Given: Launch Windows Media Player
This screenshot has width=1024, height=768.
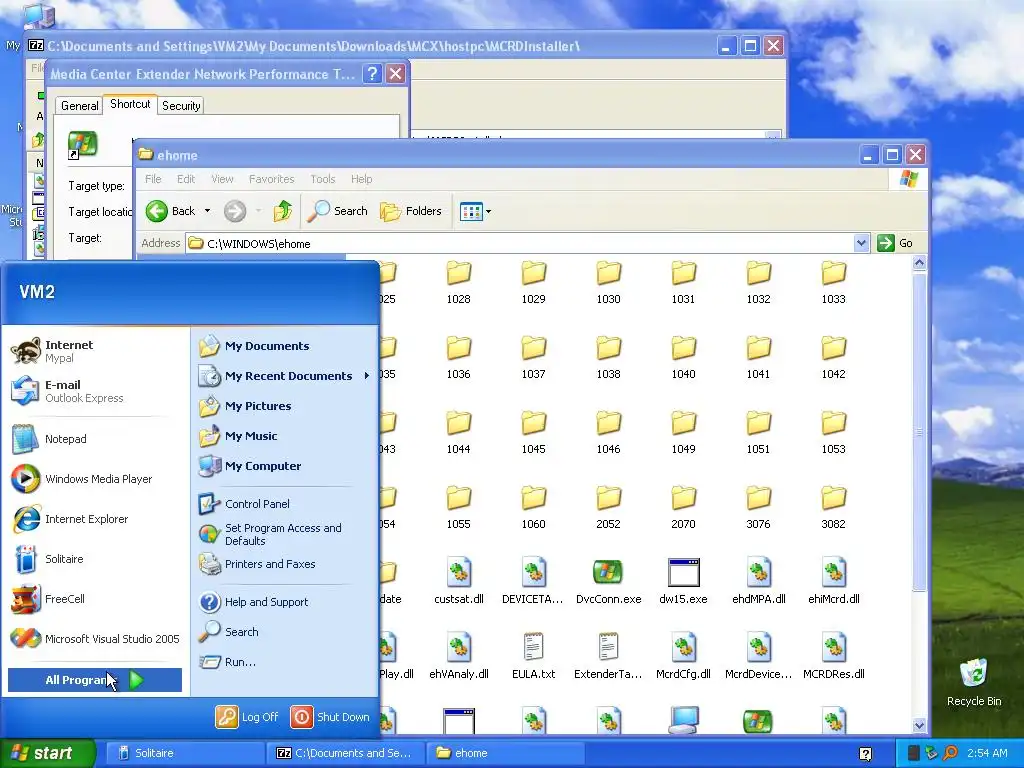Looking at the screenshot, I should (x=97, y=479).
